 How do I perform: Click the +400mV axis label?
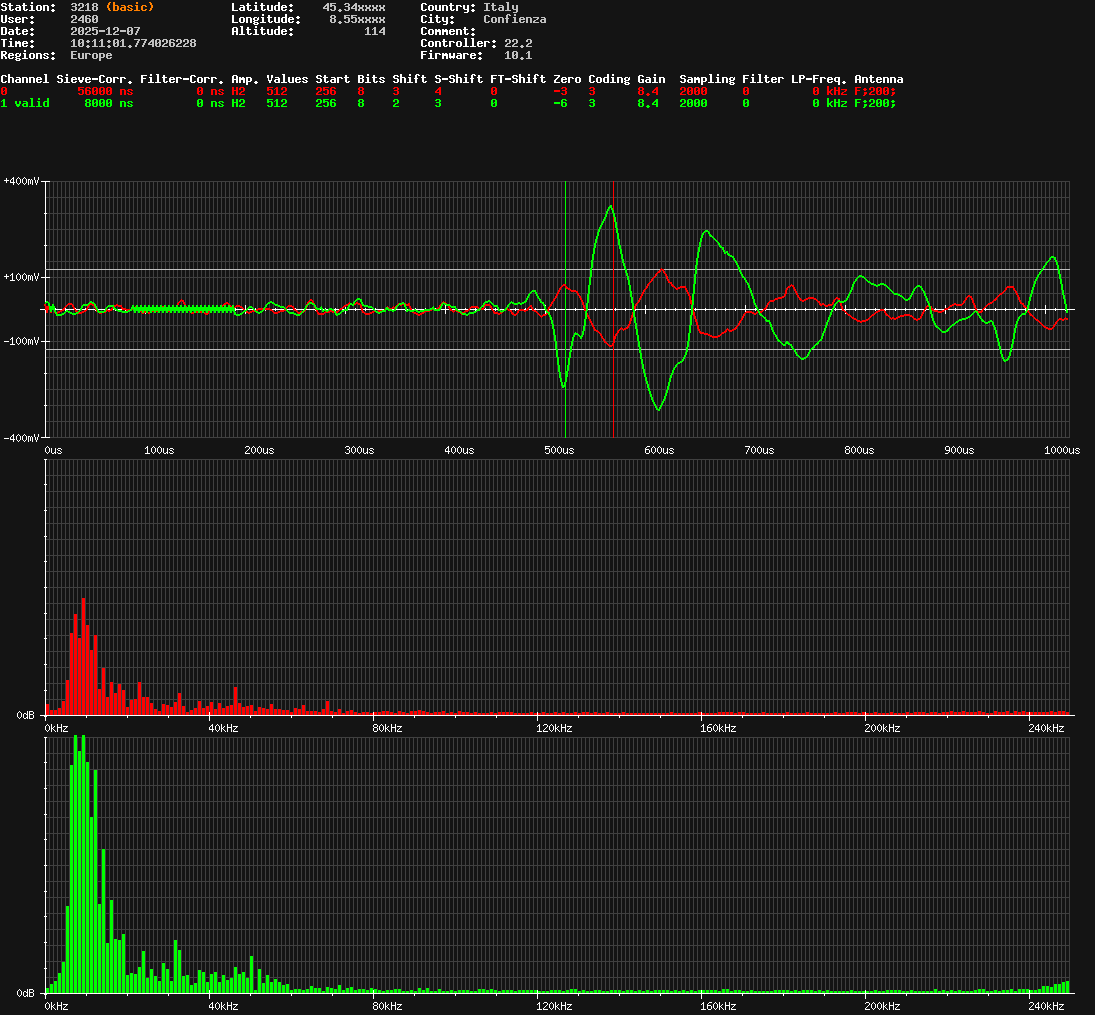coord(22,181)
